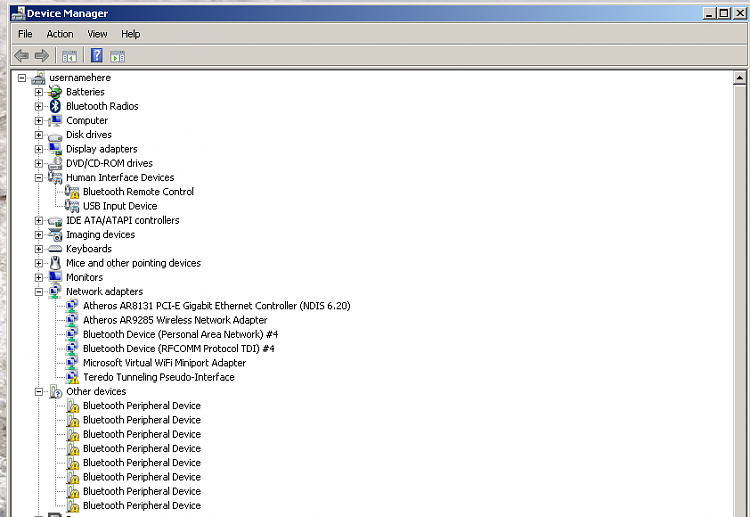Select Atheros AR9285 Wireless Network Adapter
The height and width of the screenshot is (517, 750).
pyautogui.click(x=175, y=320)
